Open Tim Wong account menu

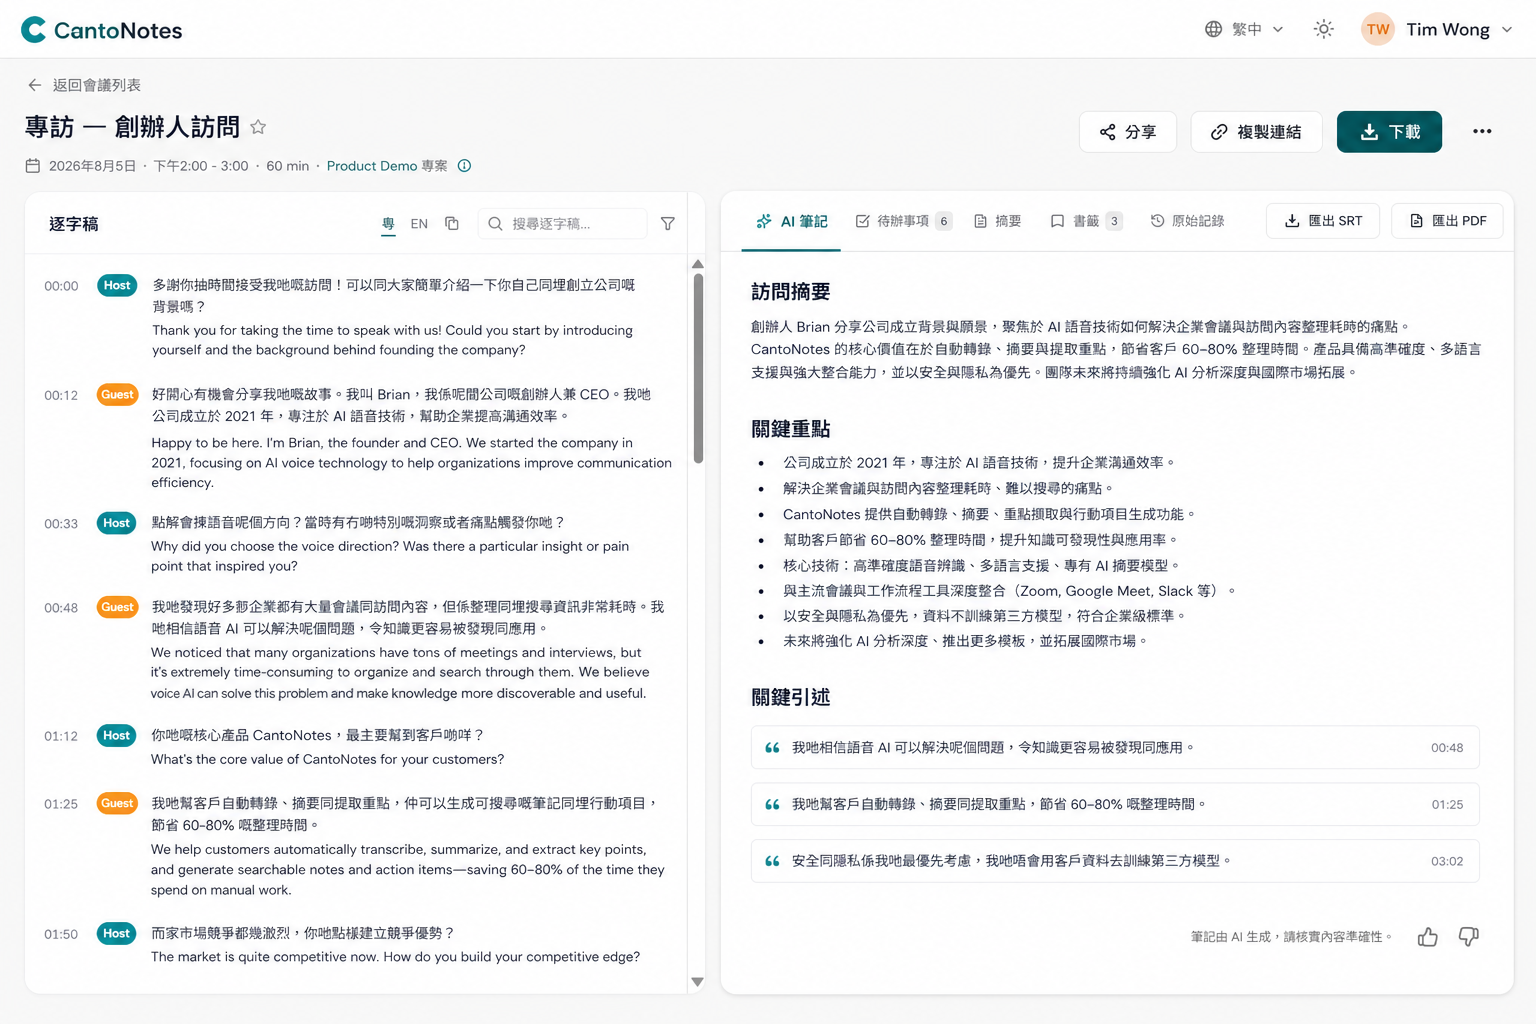[1438, 29]
